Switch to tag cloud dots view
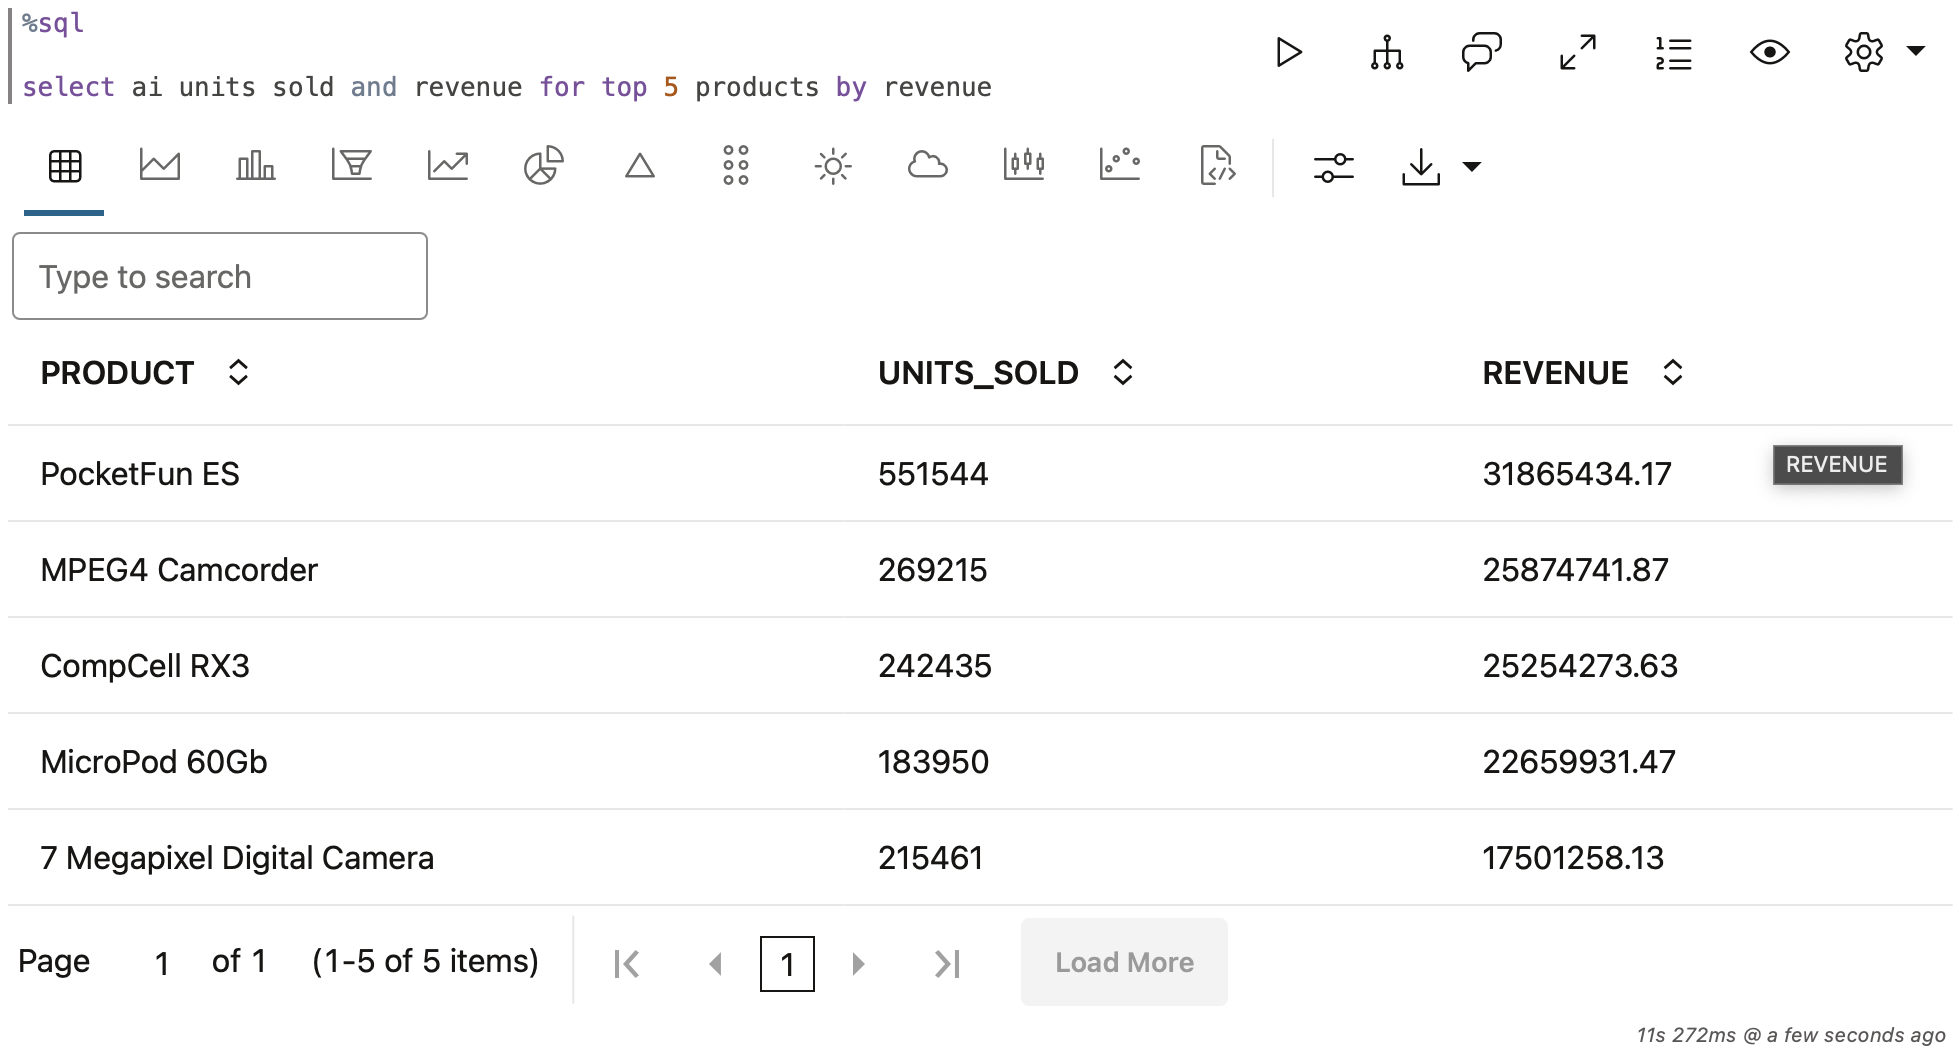Image resolution: width=1958 pixels, height=1060 pixels. coord(736,165)
